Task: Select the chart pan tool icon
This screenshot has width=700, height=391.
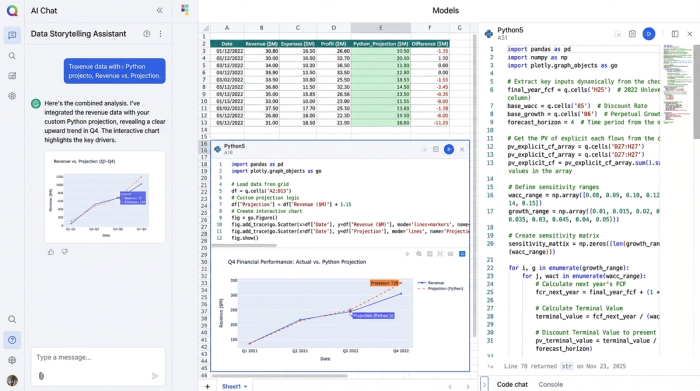Action: pos(407,254)
